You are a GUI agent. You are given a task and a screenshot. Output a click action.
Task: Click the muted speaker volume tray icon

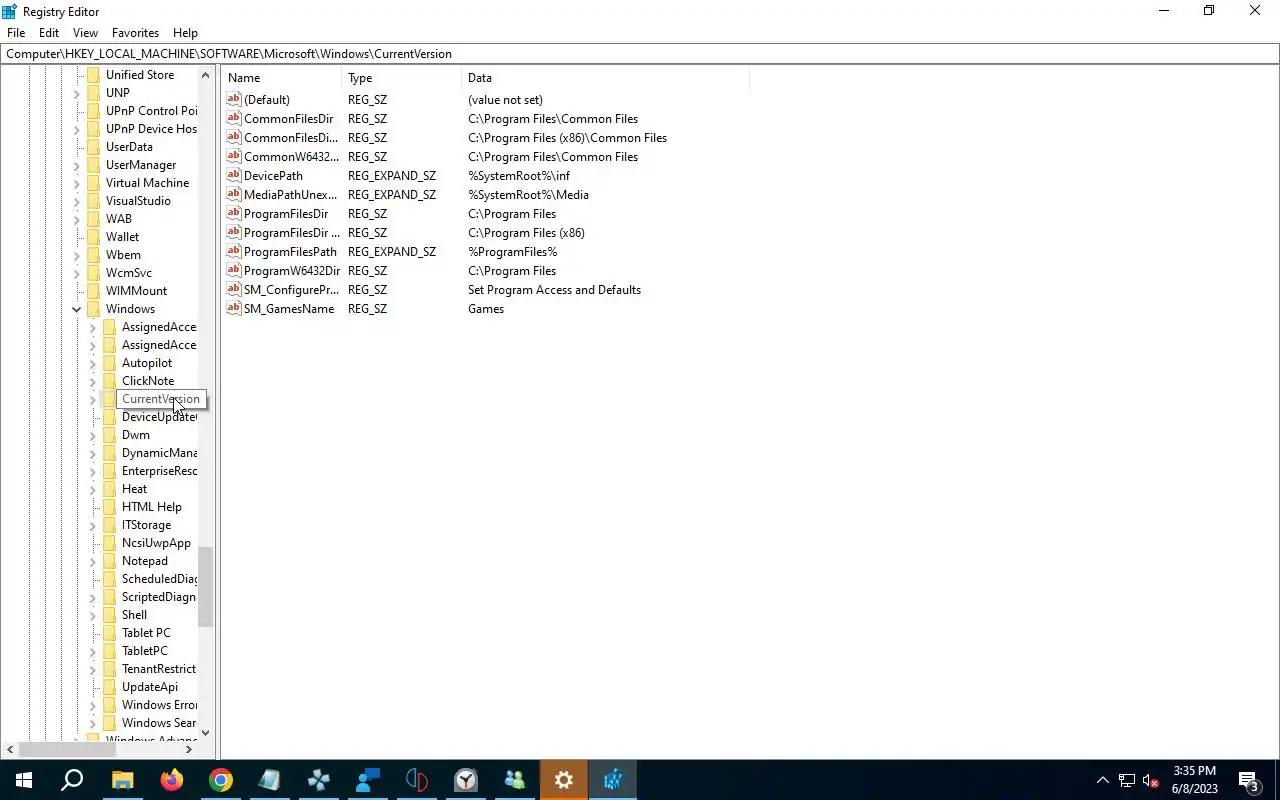pos(1151,780)
